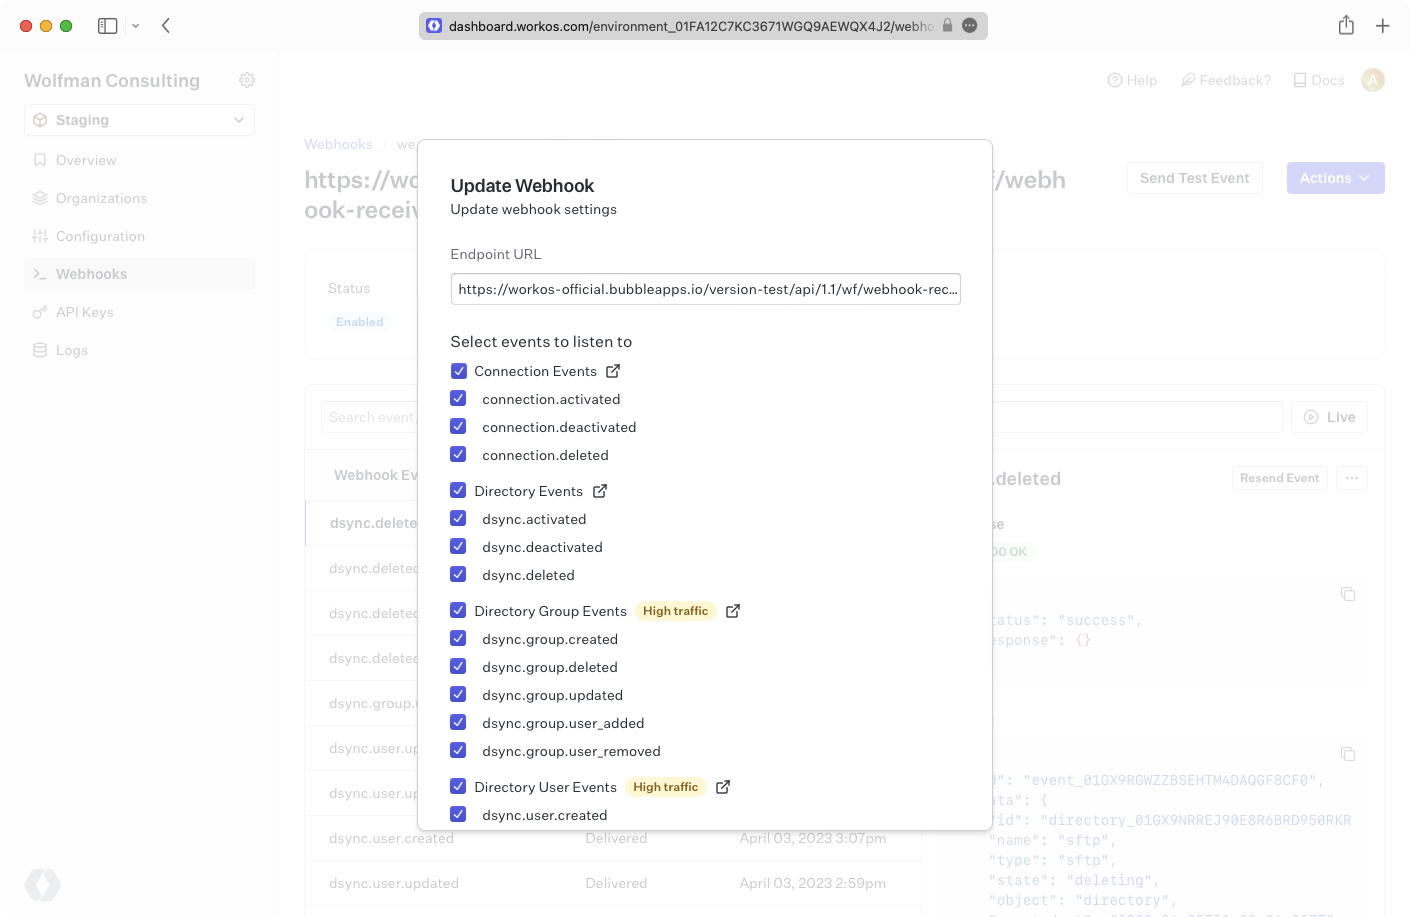Click the account avatar in the top right

coord(1373,80)
